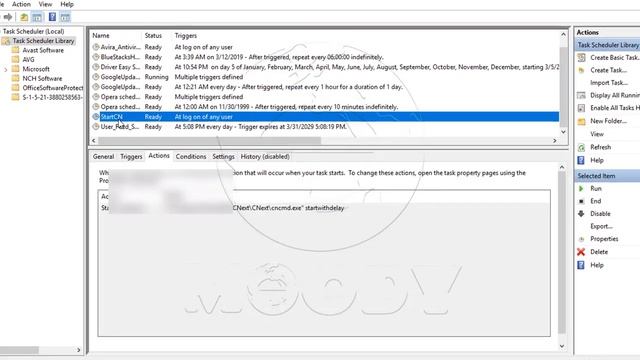The height and width of the screenshot is (360, 640).
Task: Click the blue Help toolbar icon
Action: pyautogui.click(x=52, y=17)
